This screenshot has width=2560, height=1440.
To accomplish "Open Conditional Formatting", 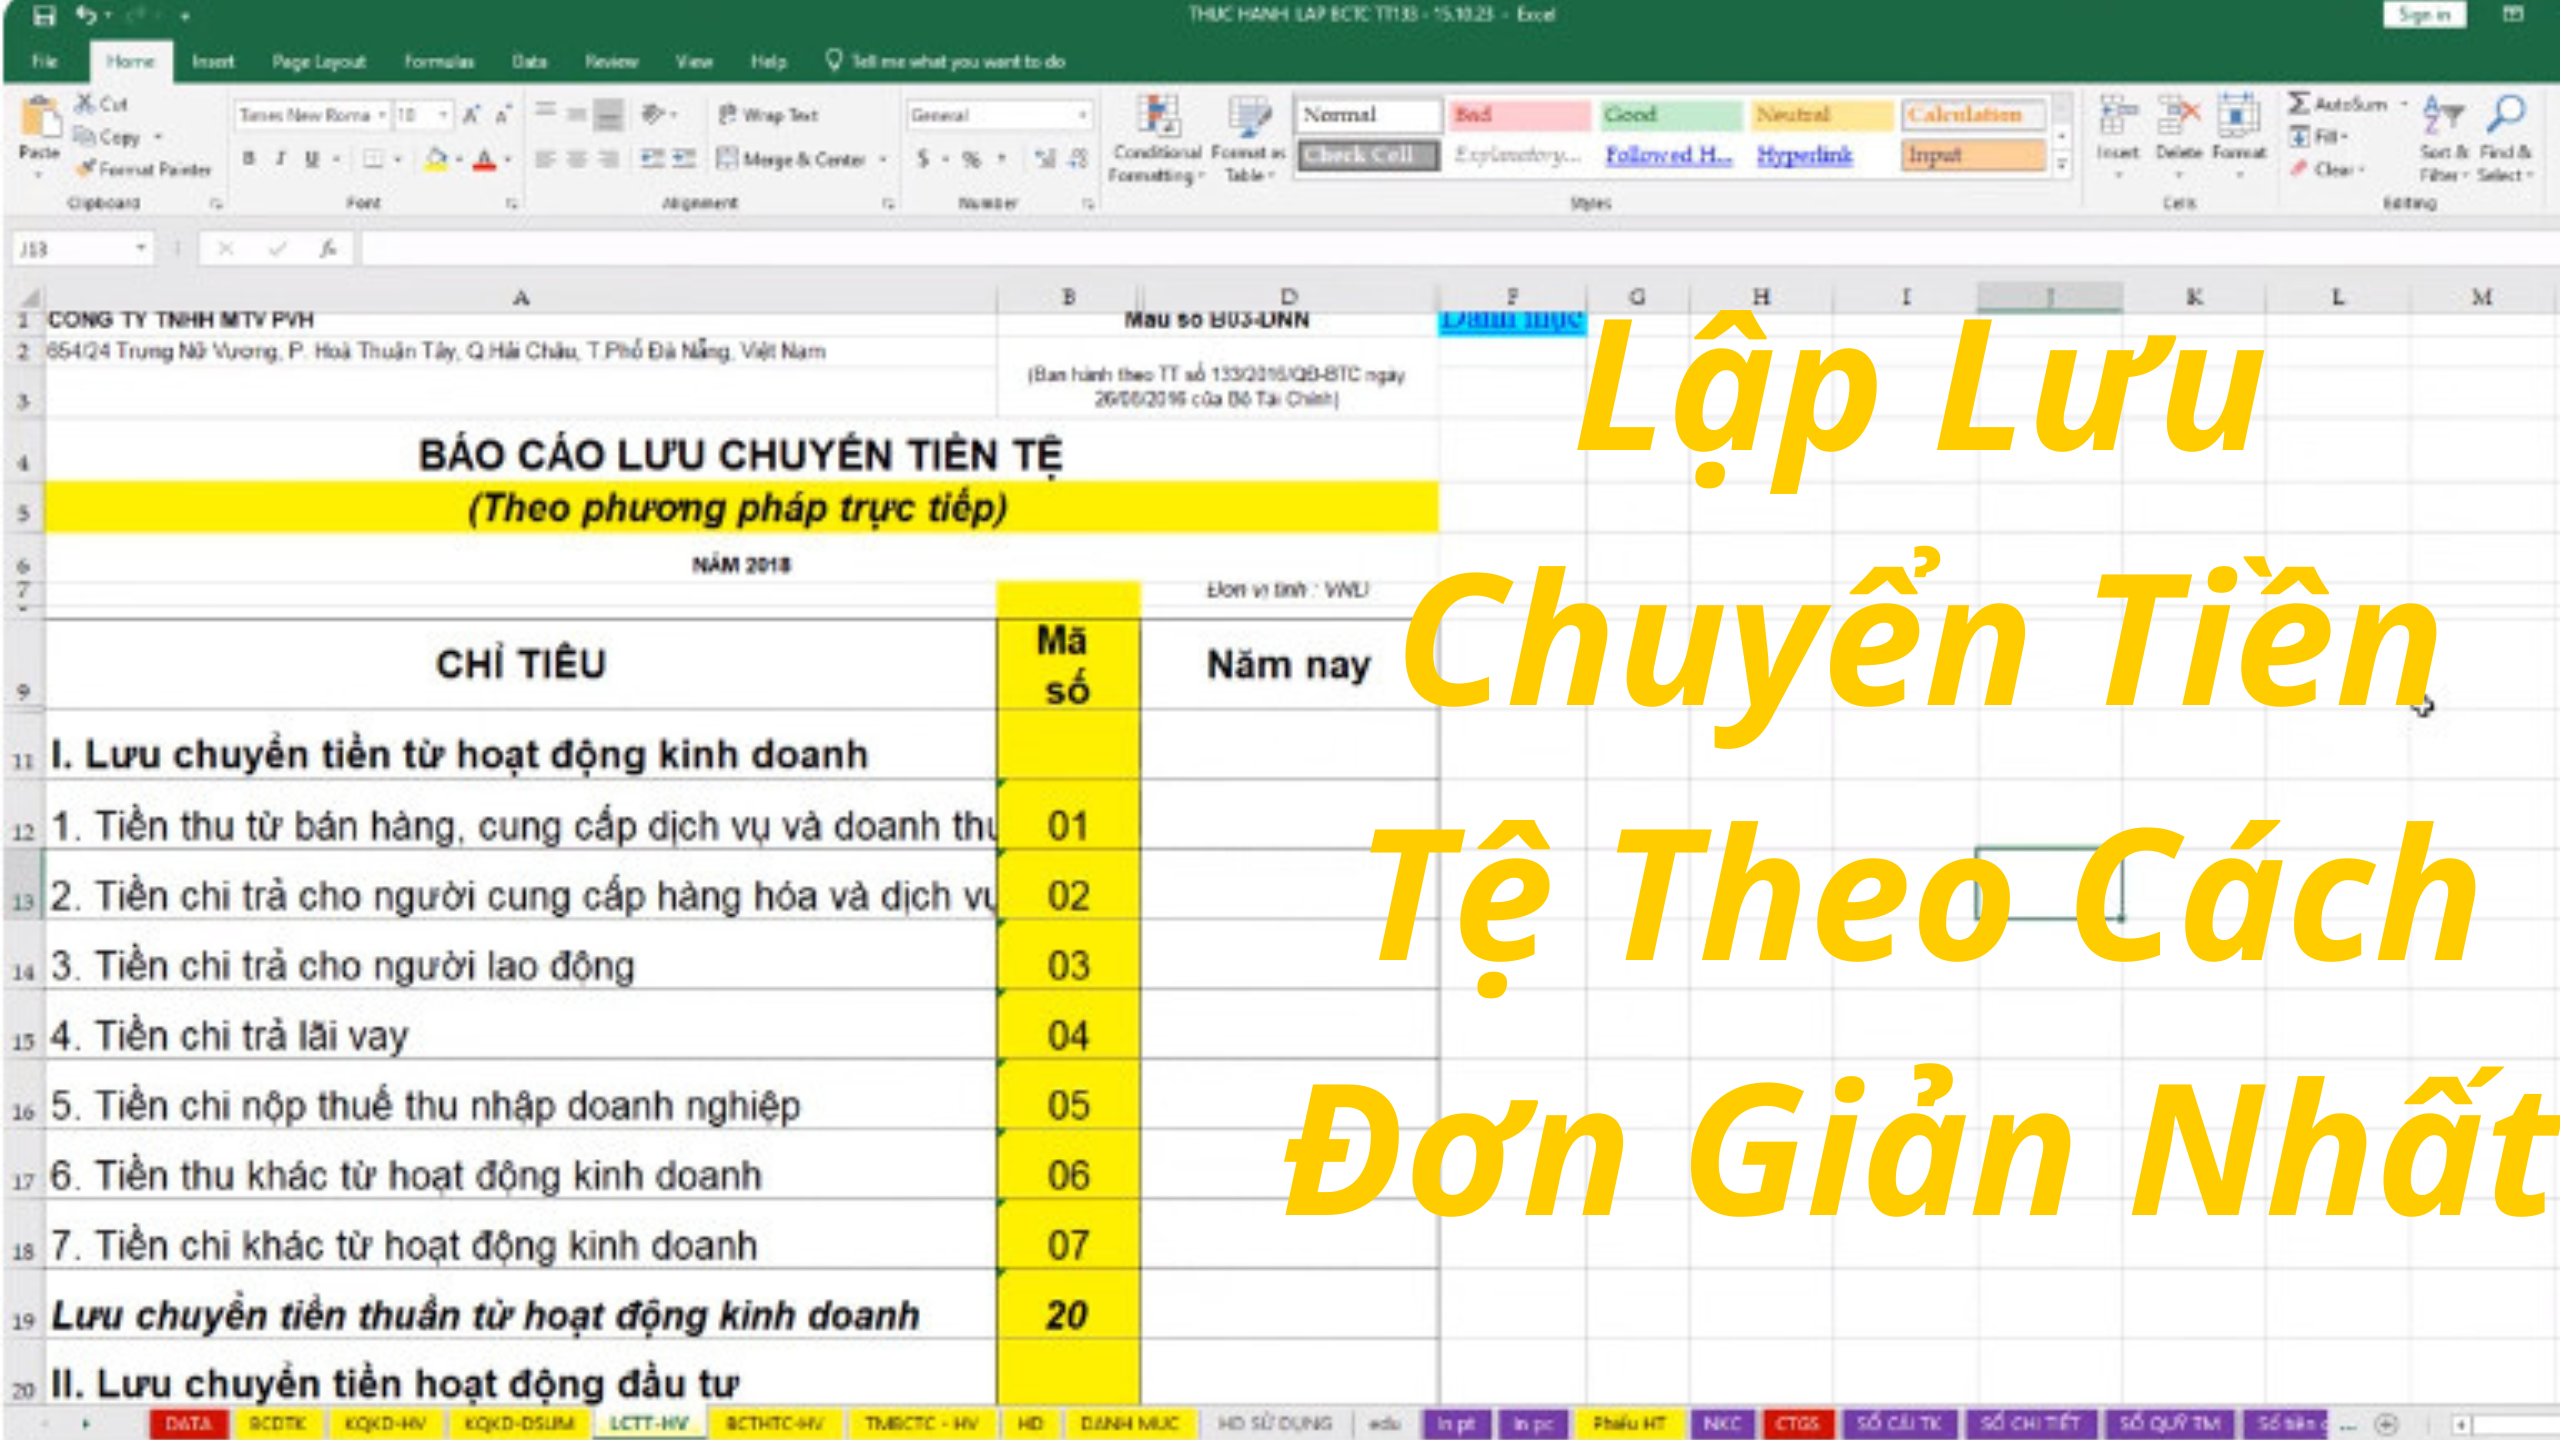I will pos(1157,139).
